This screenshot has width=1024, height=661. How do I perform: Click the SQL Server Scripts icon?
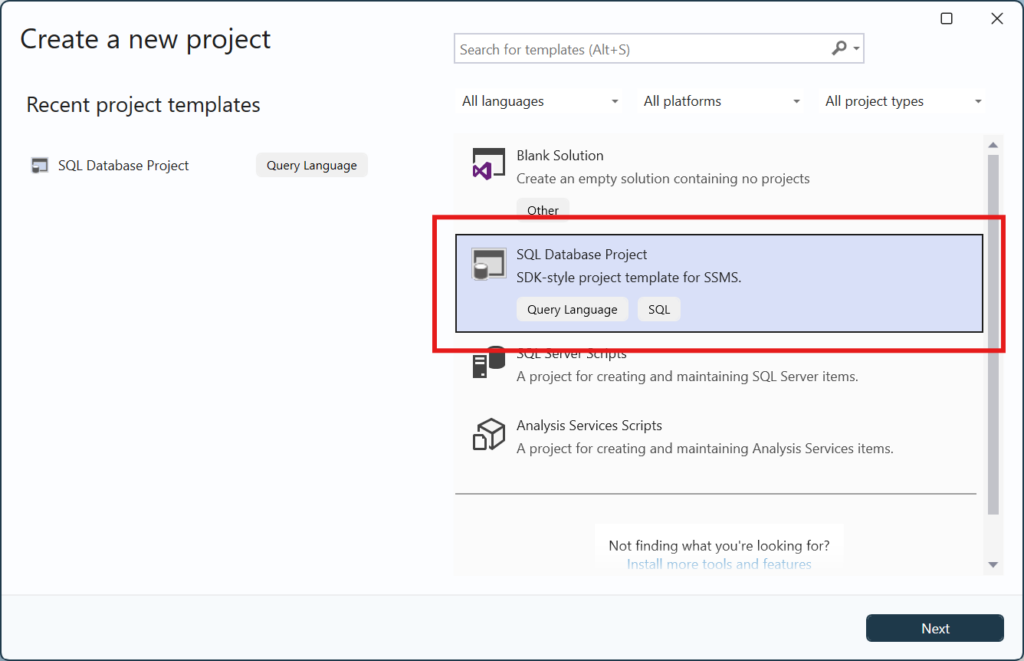click(x=487, y=364)
